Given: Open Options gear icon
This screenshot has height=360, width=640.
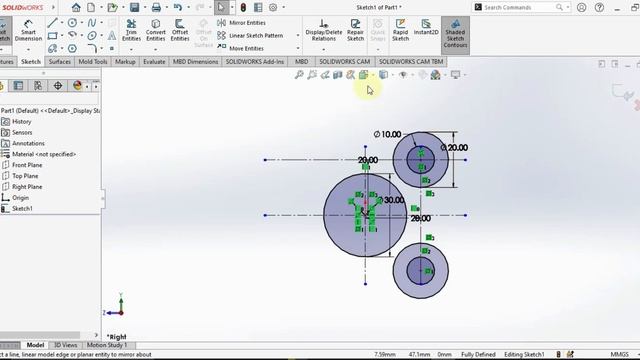Looking at the screenshot, I should tap(273, 7).
